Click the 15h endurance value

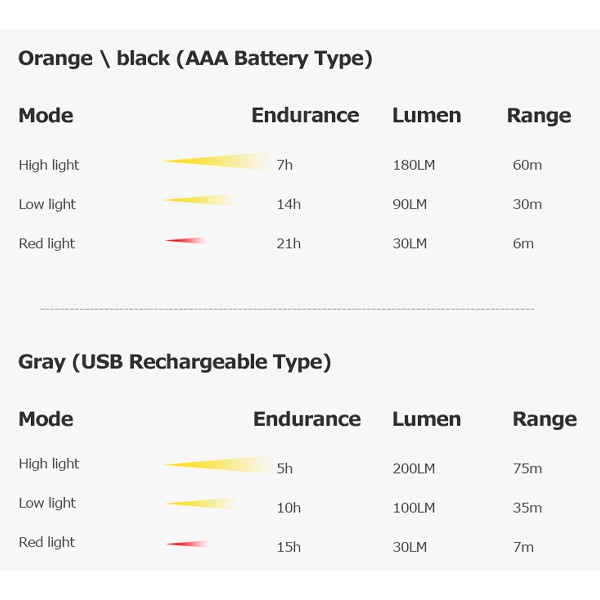(289, 547)
